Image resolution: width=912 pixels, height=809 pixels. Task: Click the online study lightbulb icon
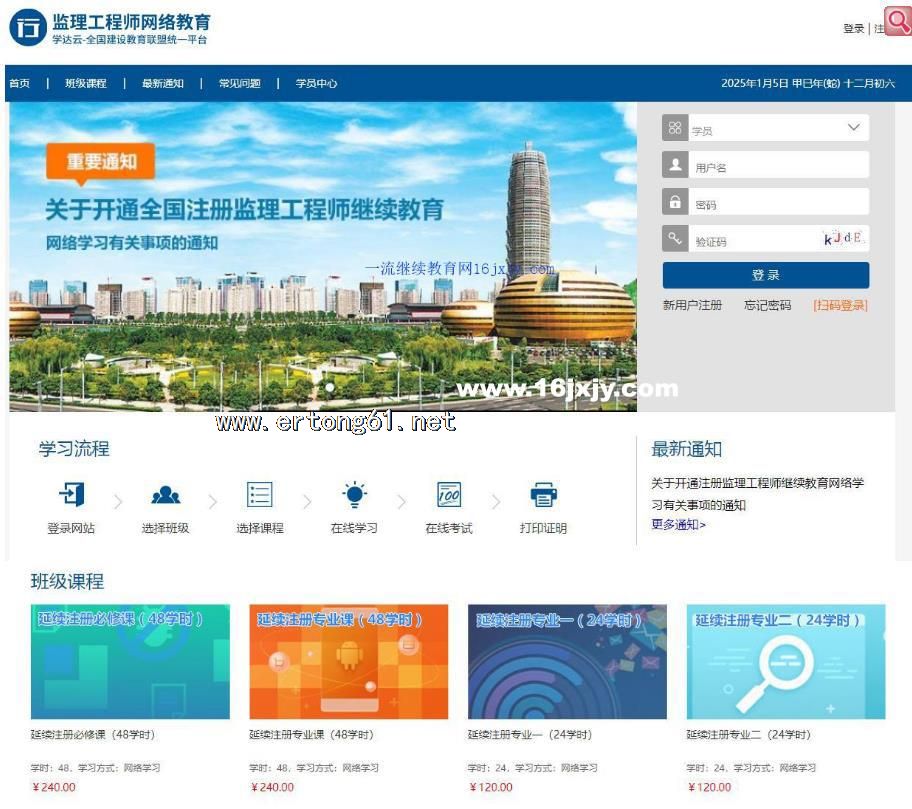click(x=354, y=494)
